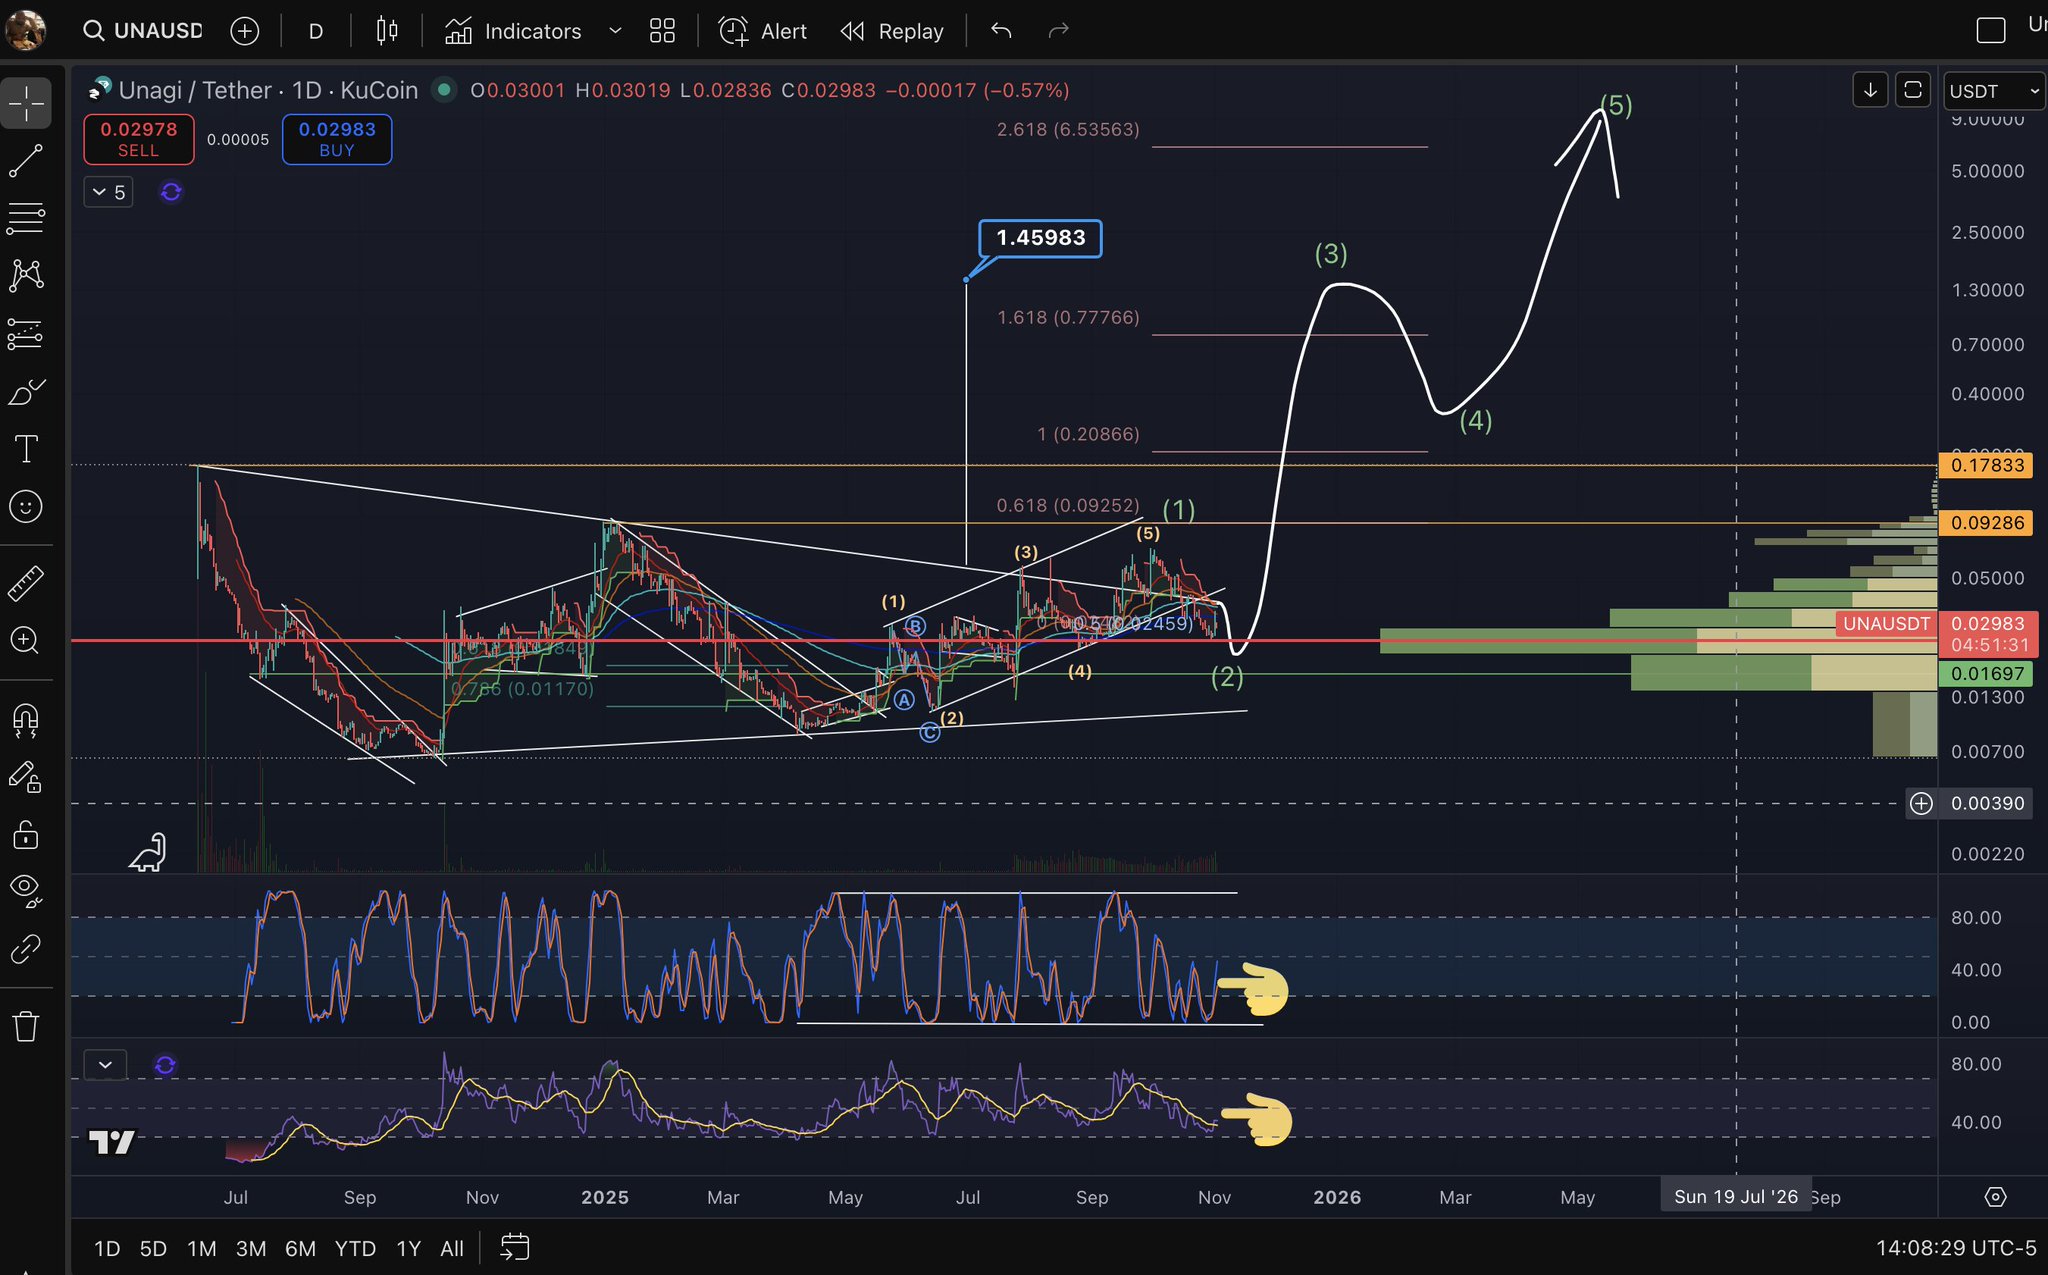Open the emoji stickers tool
The height and width of the screenshot is (1275, 2048).
[x=26, y=507]
